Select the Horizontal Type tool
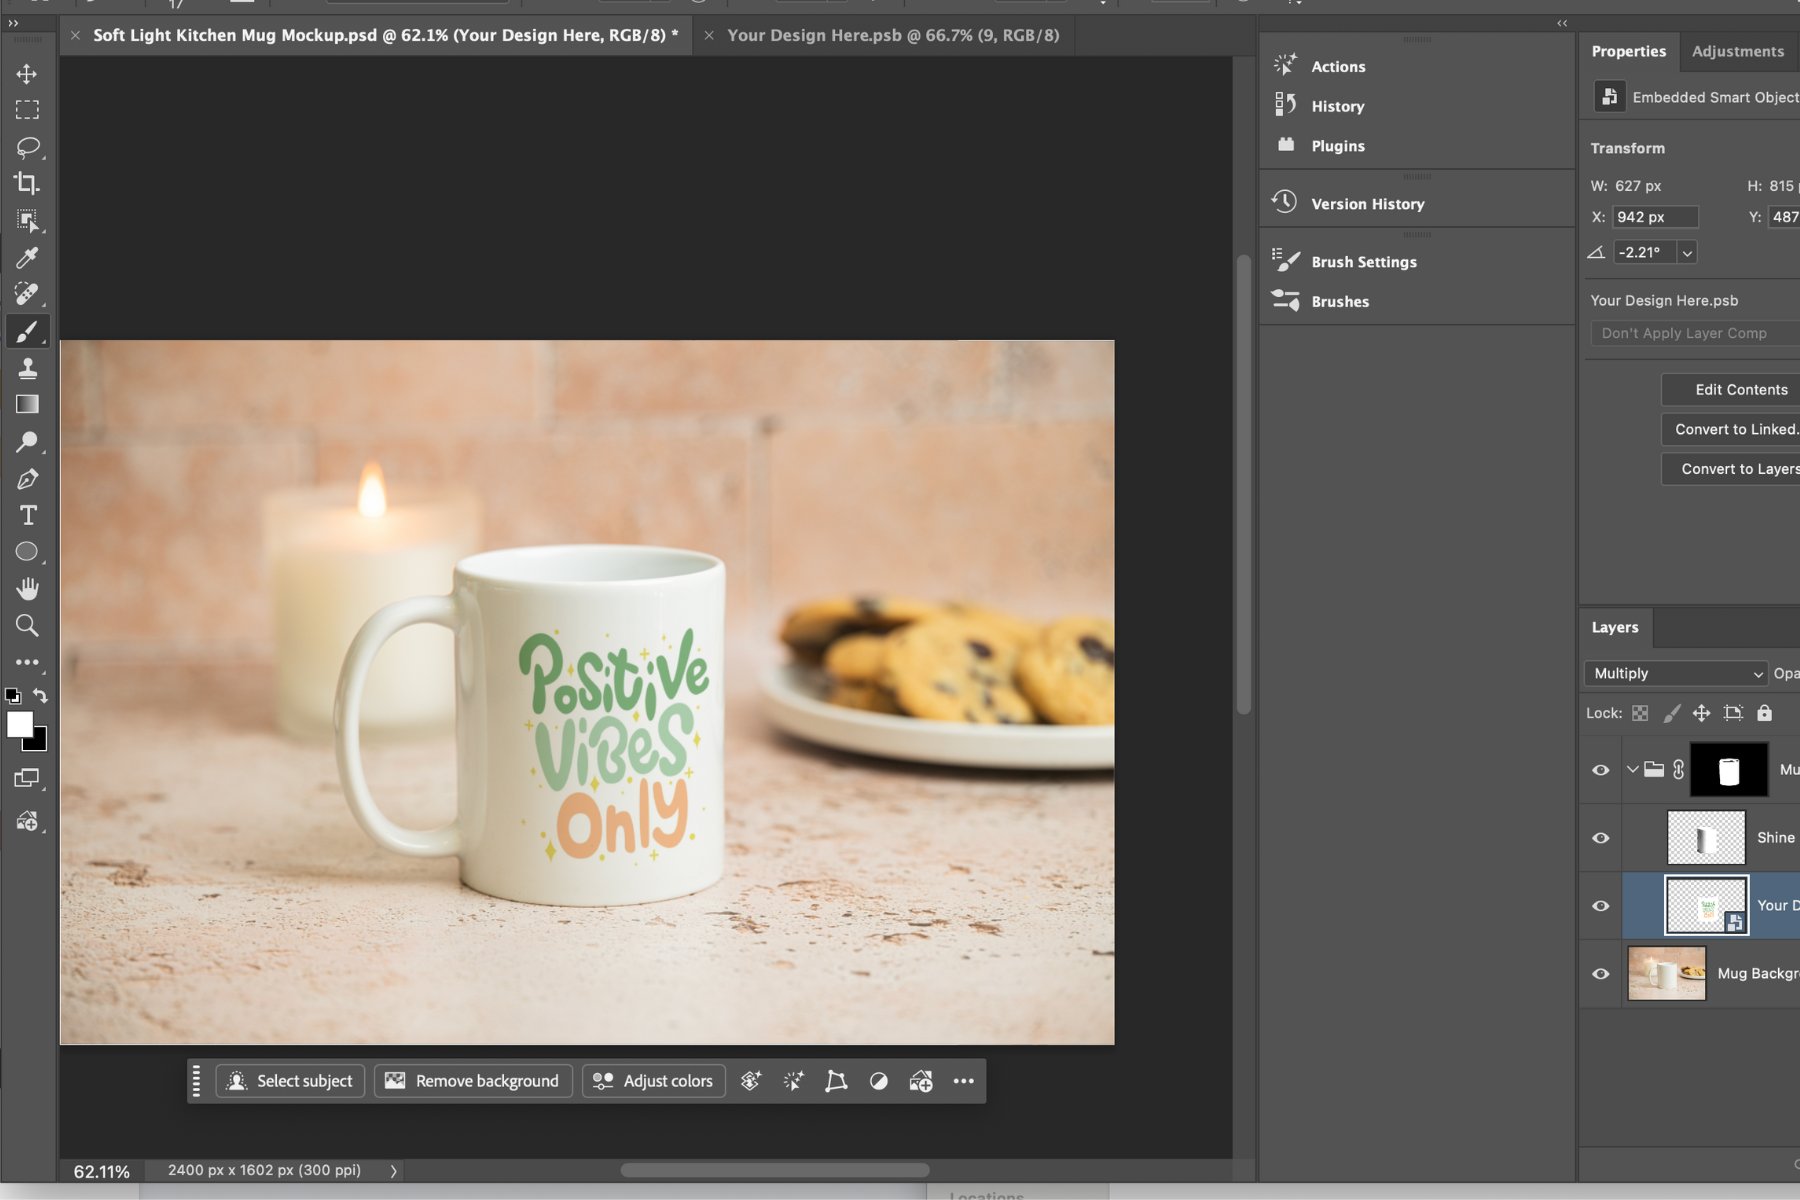The image size is (1800, 1200). 27,515
